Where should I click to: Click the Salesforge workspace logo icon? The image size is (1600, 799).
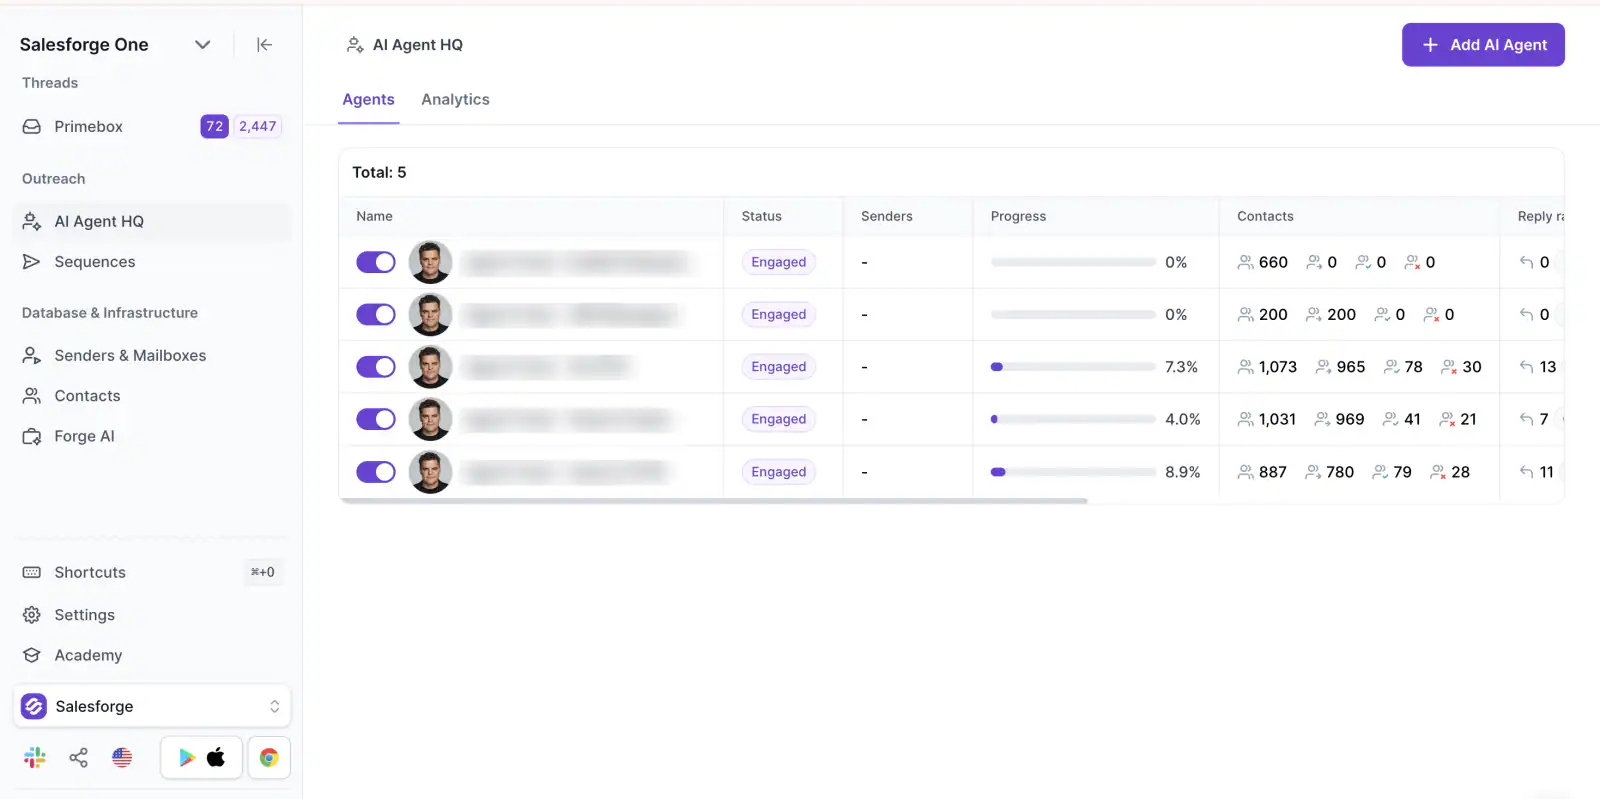coord(34,707)
